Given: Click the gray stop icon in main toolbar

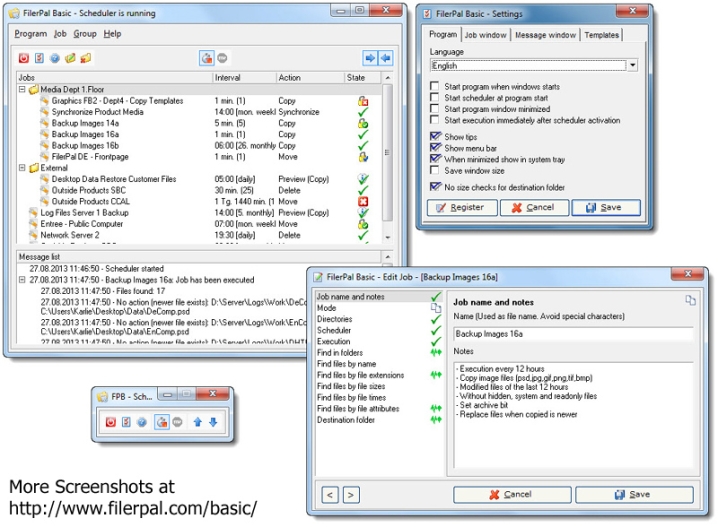Looking at the screenshot, I should click(224, 58).
